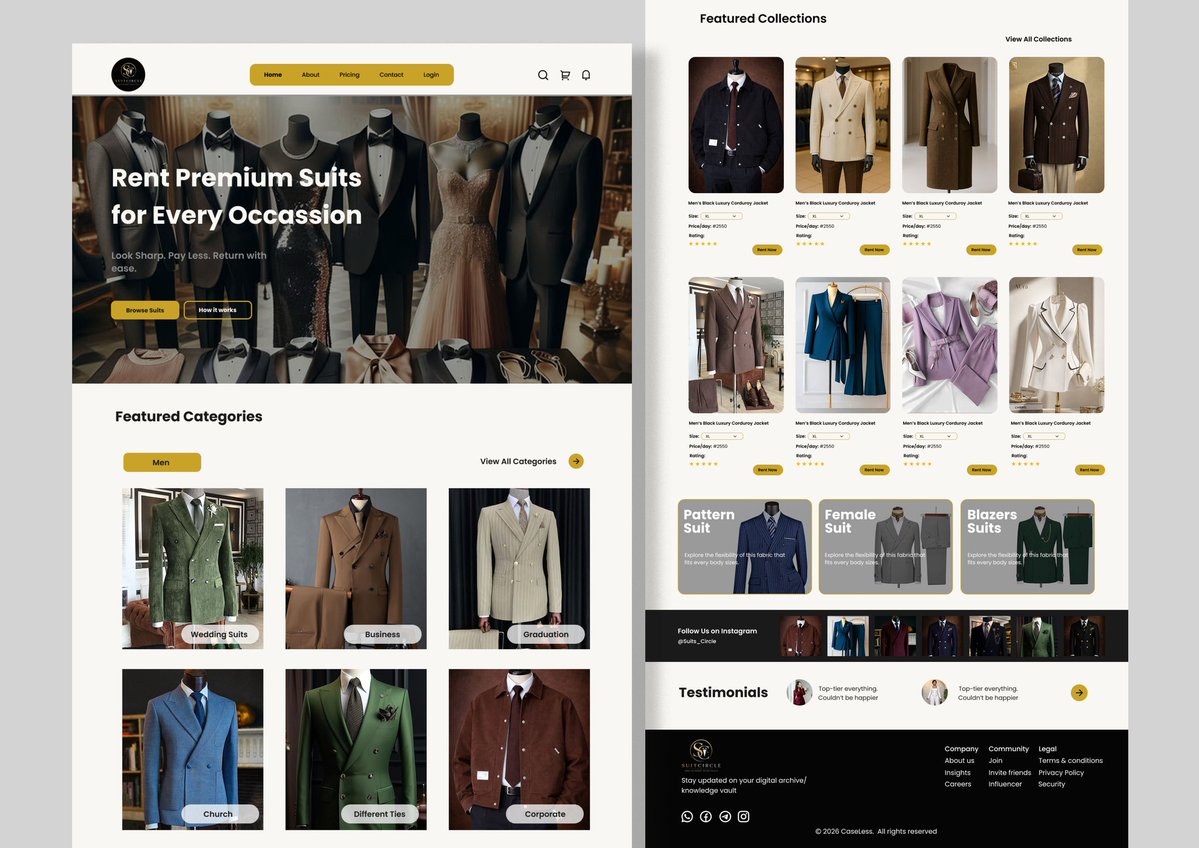Open the Corporate category card

[519, 749]
